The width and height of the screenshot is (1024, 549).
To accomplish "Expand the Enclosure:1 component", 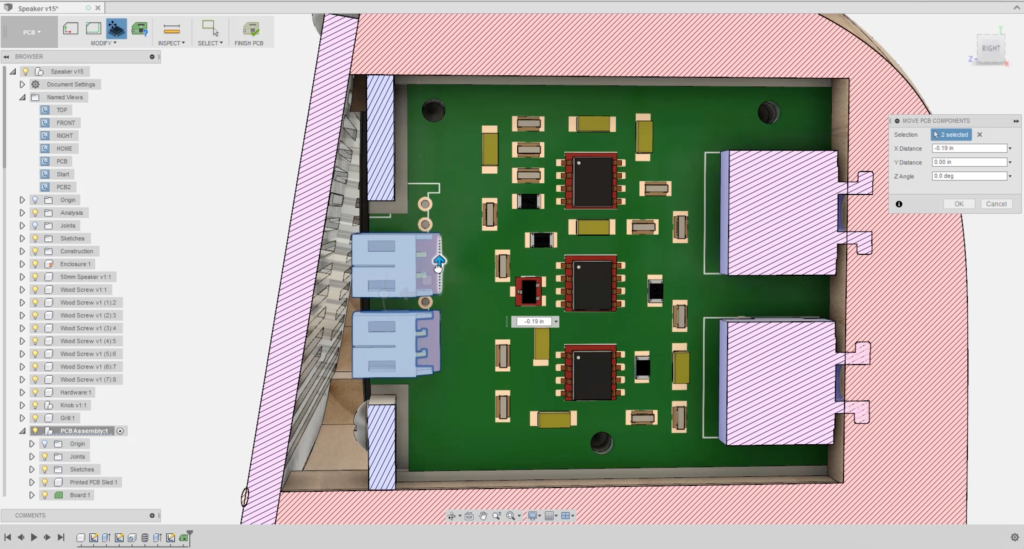I will tap(22, 264).
